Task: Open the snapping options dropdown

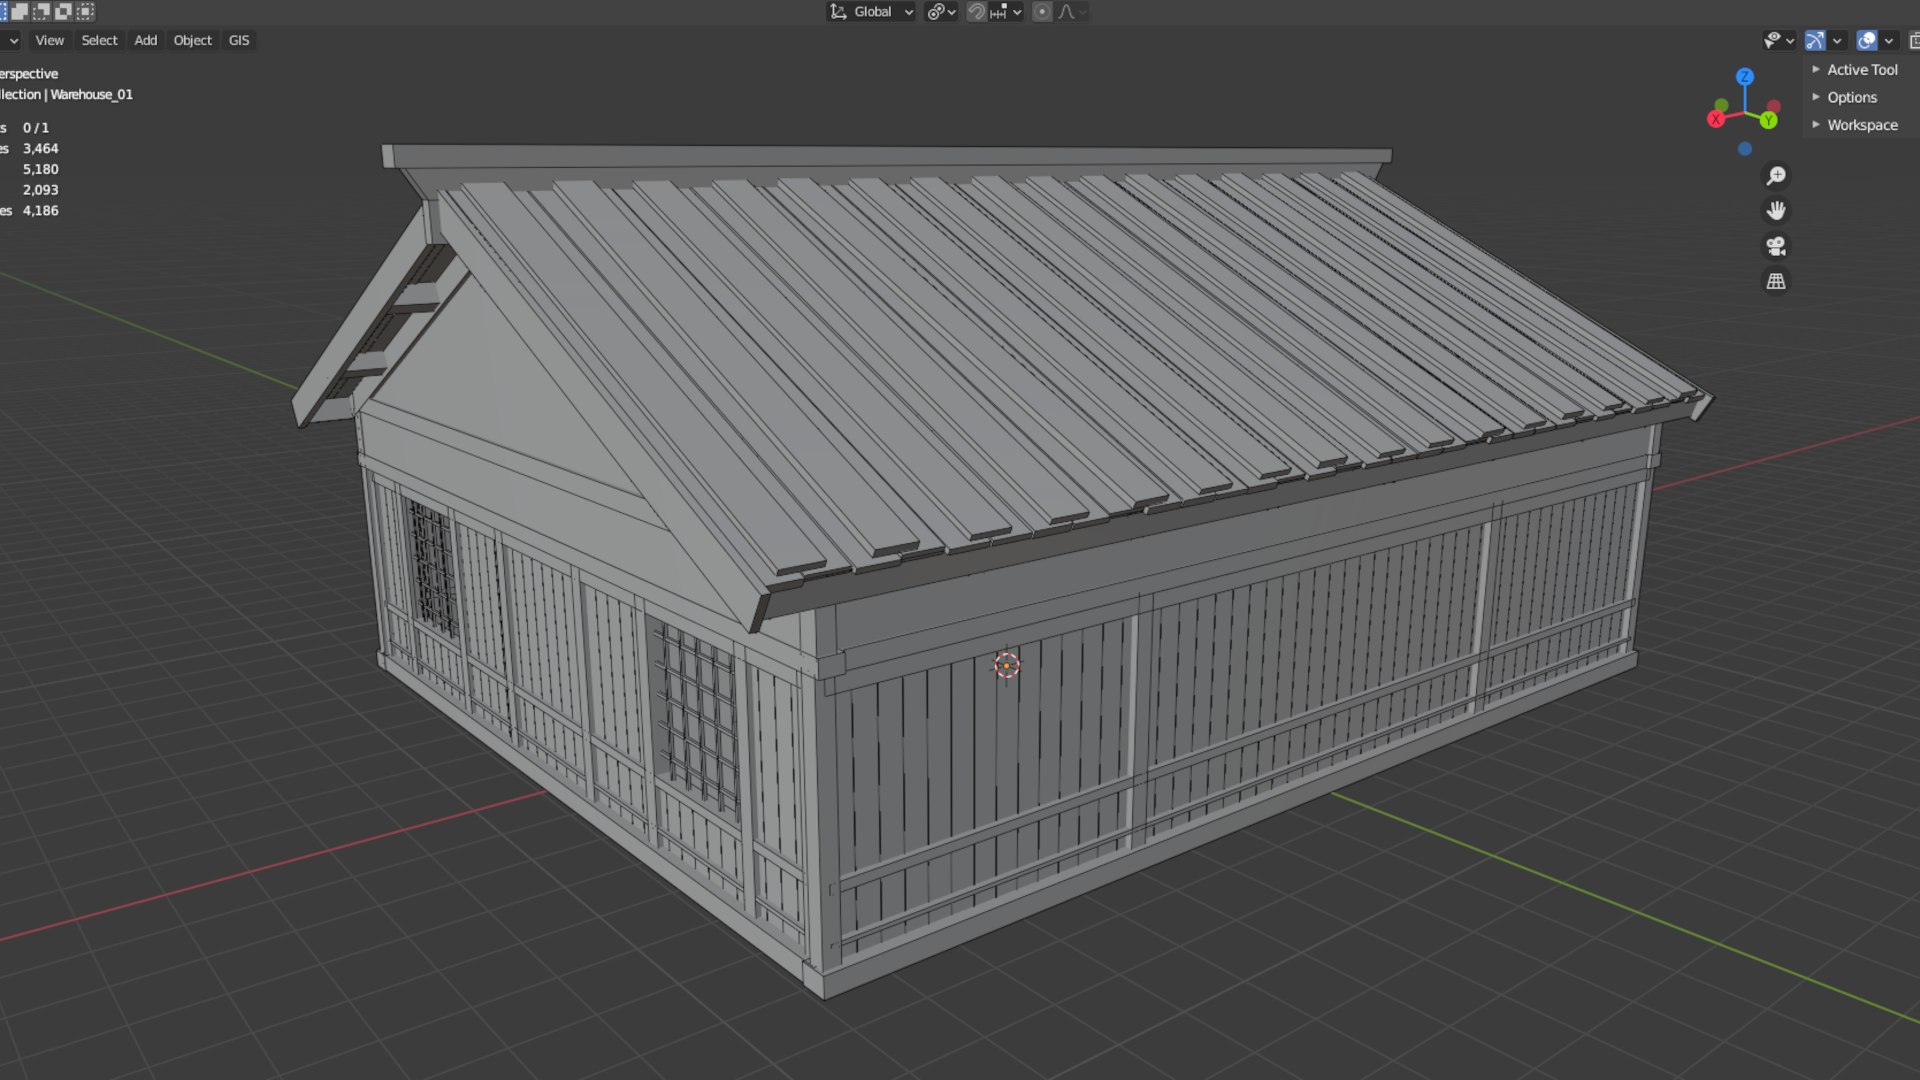Action: pyautogui.click(x=1006, y=12)
